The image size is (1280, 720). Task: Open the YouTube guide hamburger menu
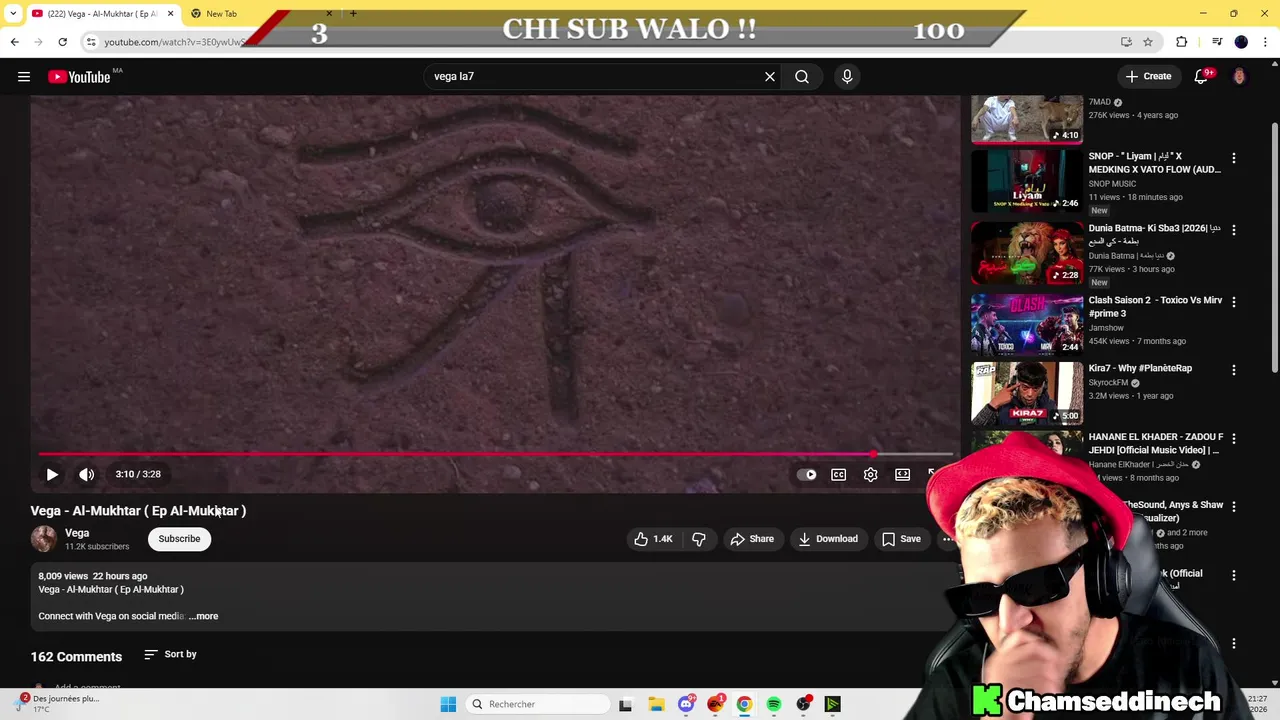click(x=24, y=76)
